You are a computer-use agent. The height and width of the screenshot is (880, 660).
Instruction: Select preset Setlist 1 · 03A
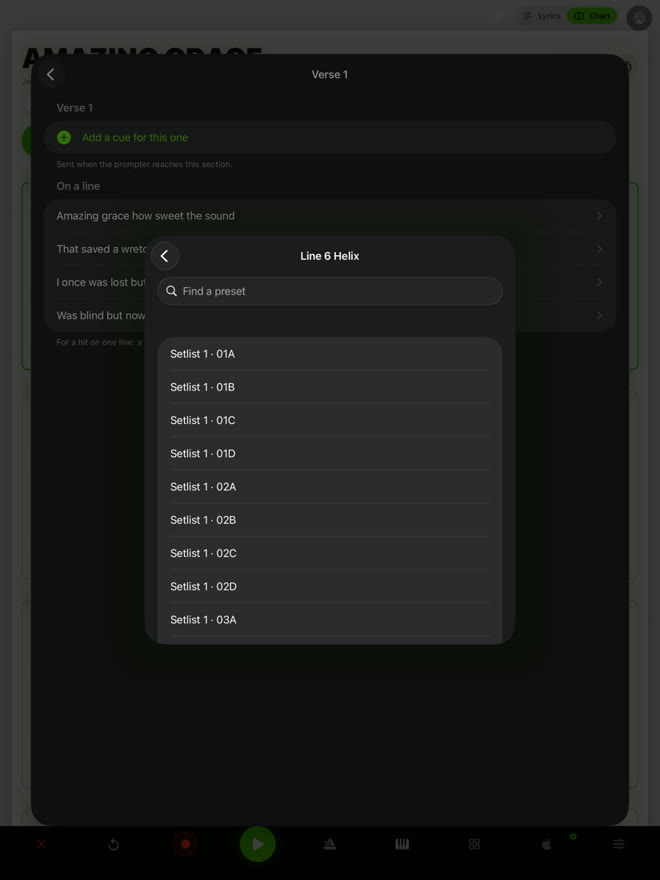(x=329, y=620)
